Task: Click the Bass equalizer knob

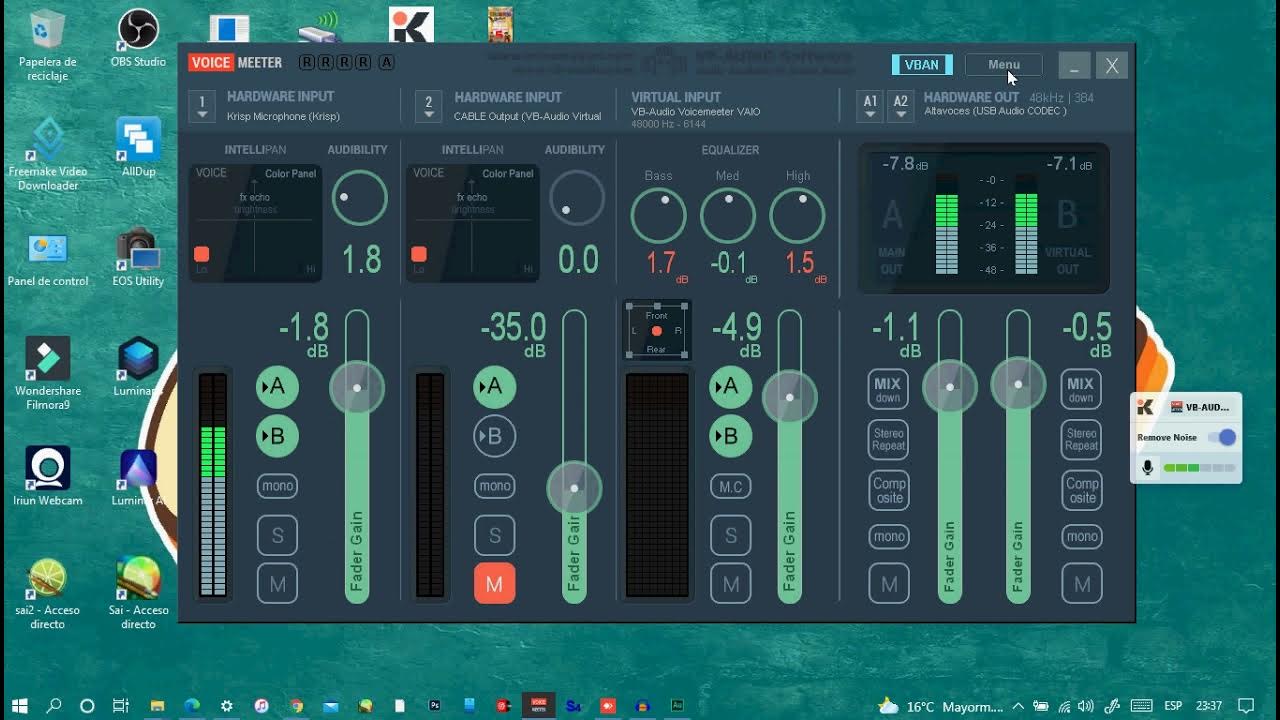Action: (x=658, y=215)
